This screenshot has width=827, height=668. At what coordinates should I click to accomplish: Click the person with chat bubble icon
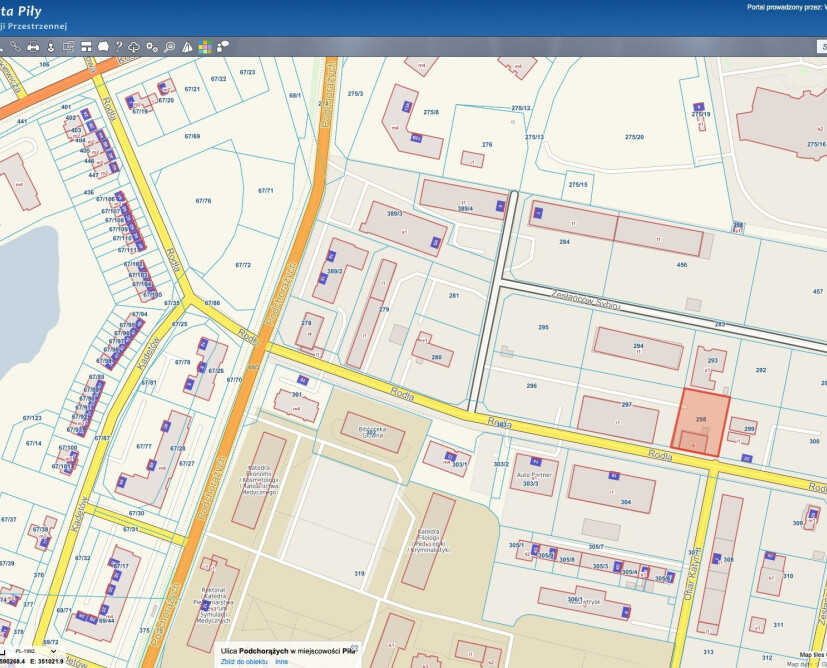[222, 46]
